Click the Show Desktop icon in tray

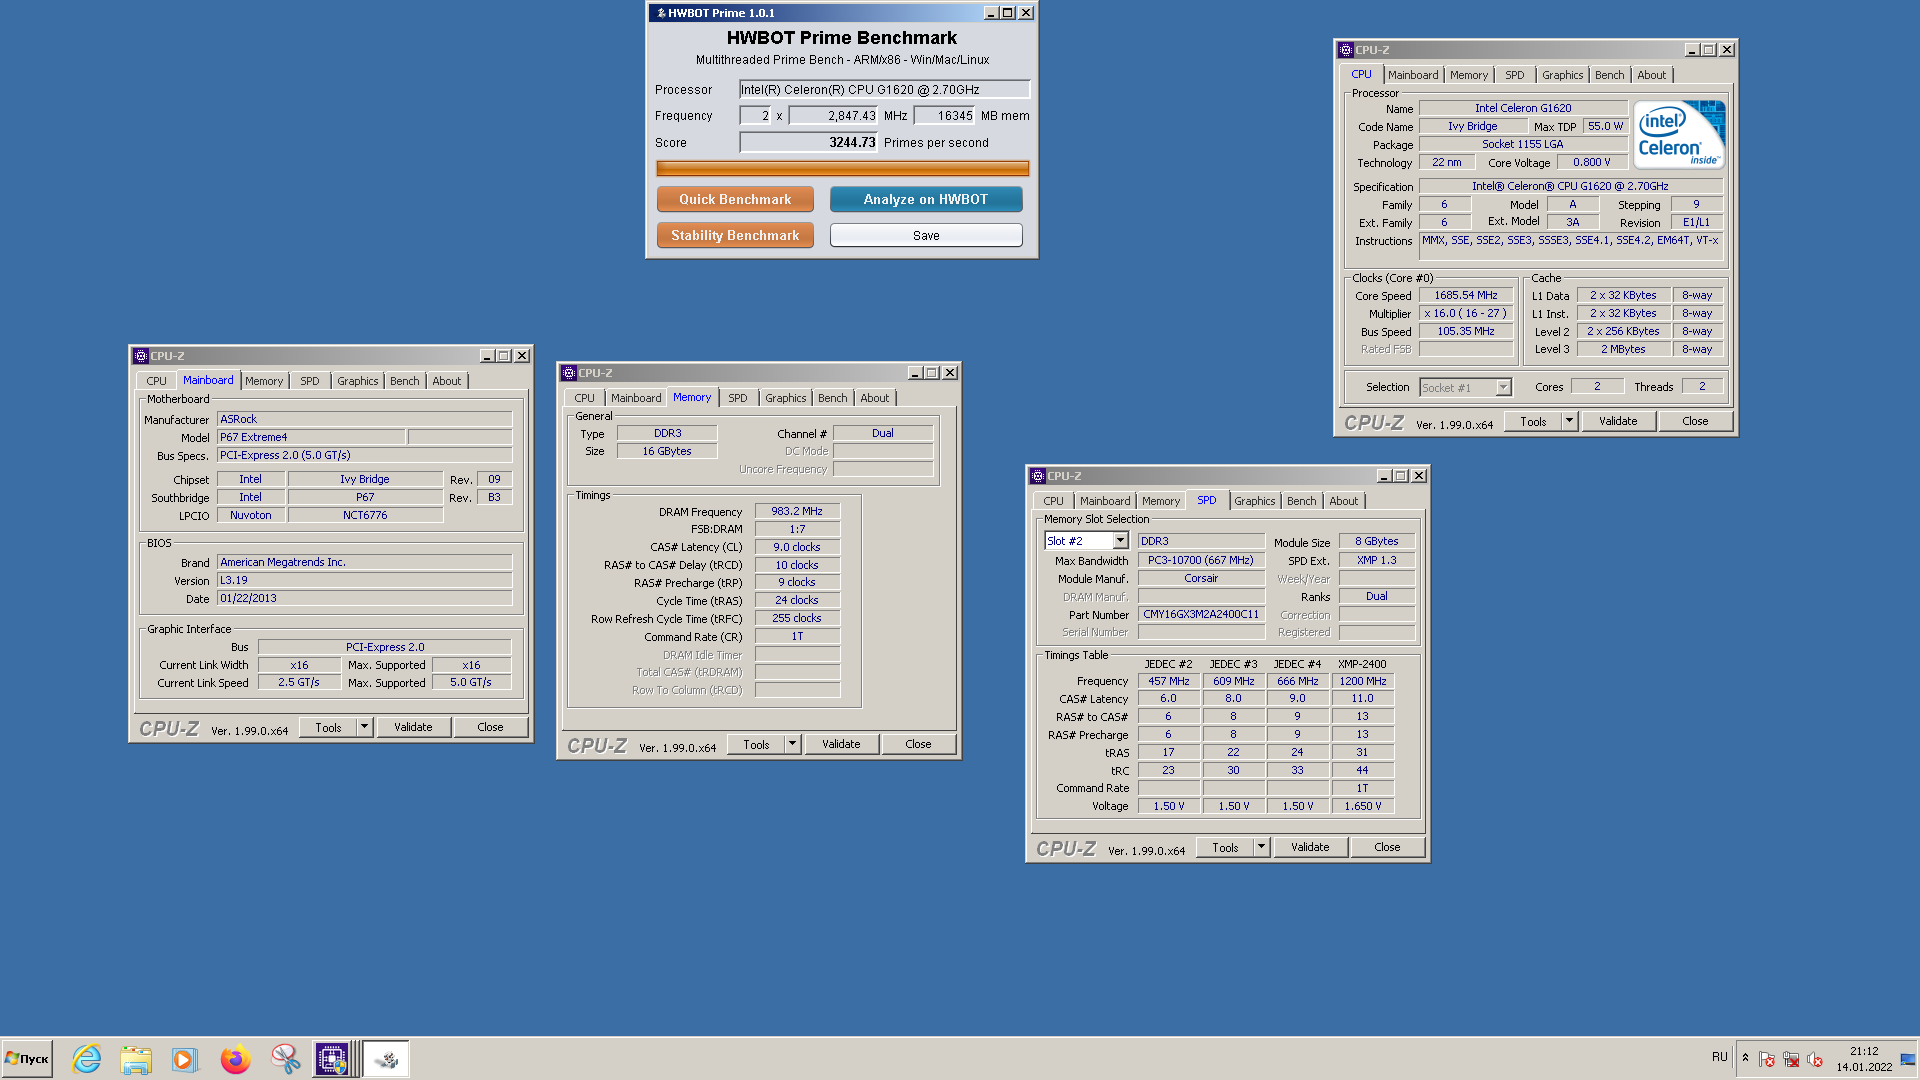coord(1908,1059)
